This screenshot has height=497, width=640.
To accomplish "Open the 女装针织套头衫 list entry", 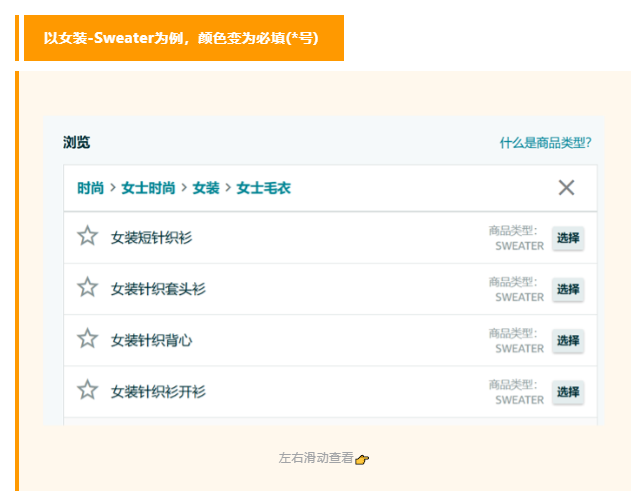I will (x=158, y=289).
